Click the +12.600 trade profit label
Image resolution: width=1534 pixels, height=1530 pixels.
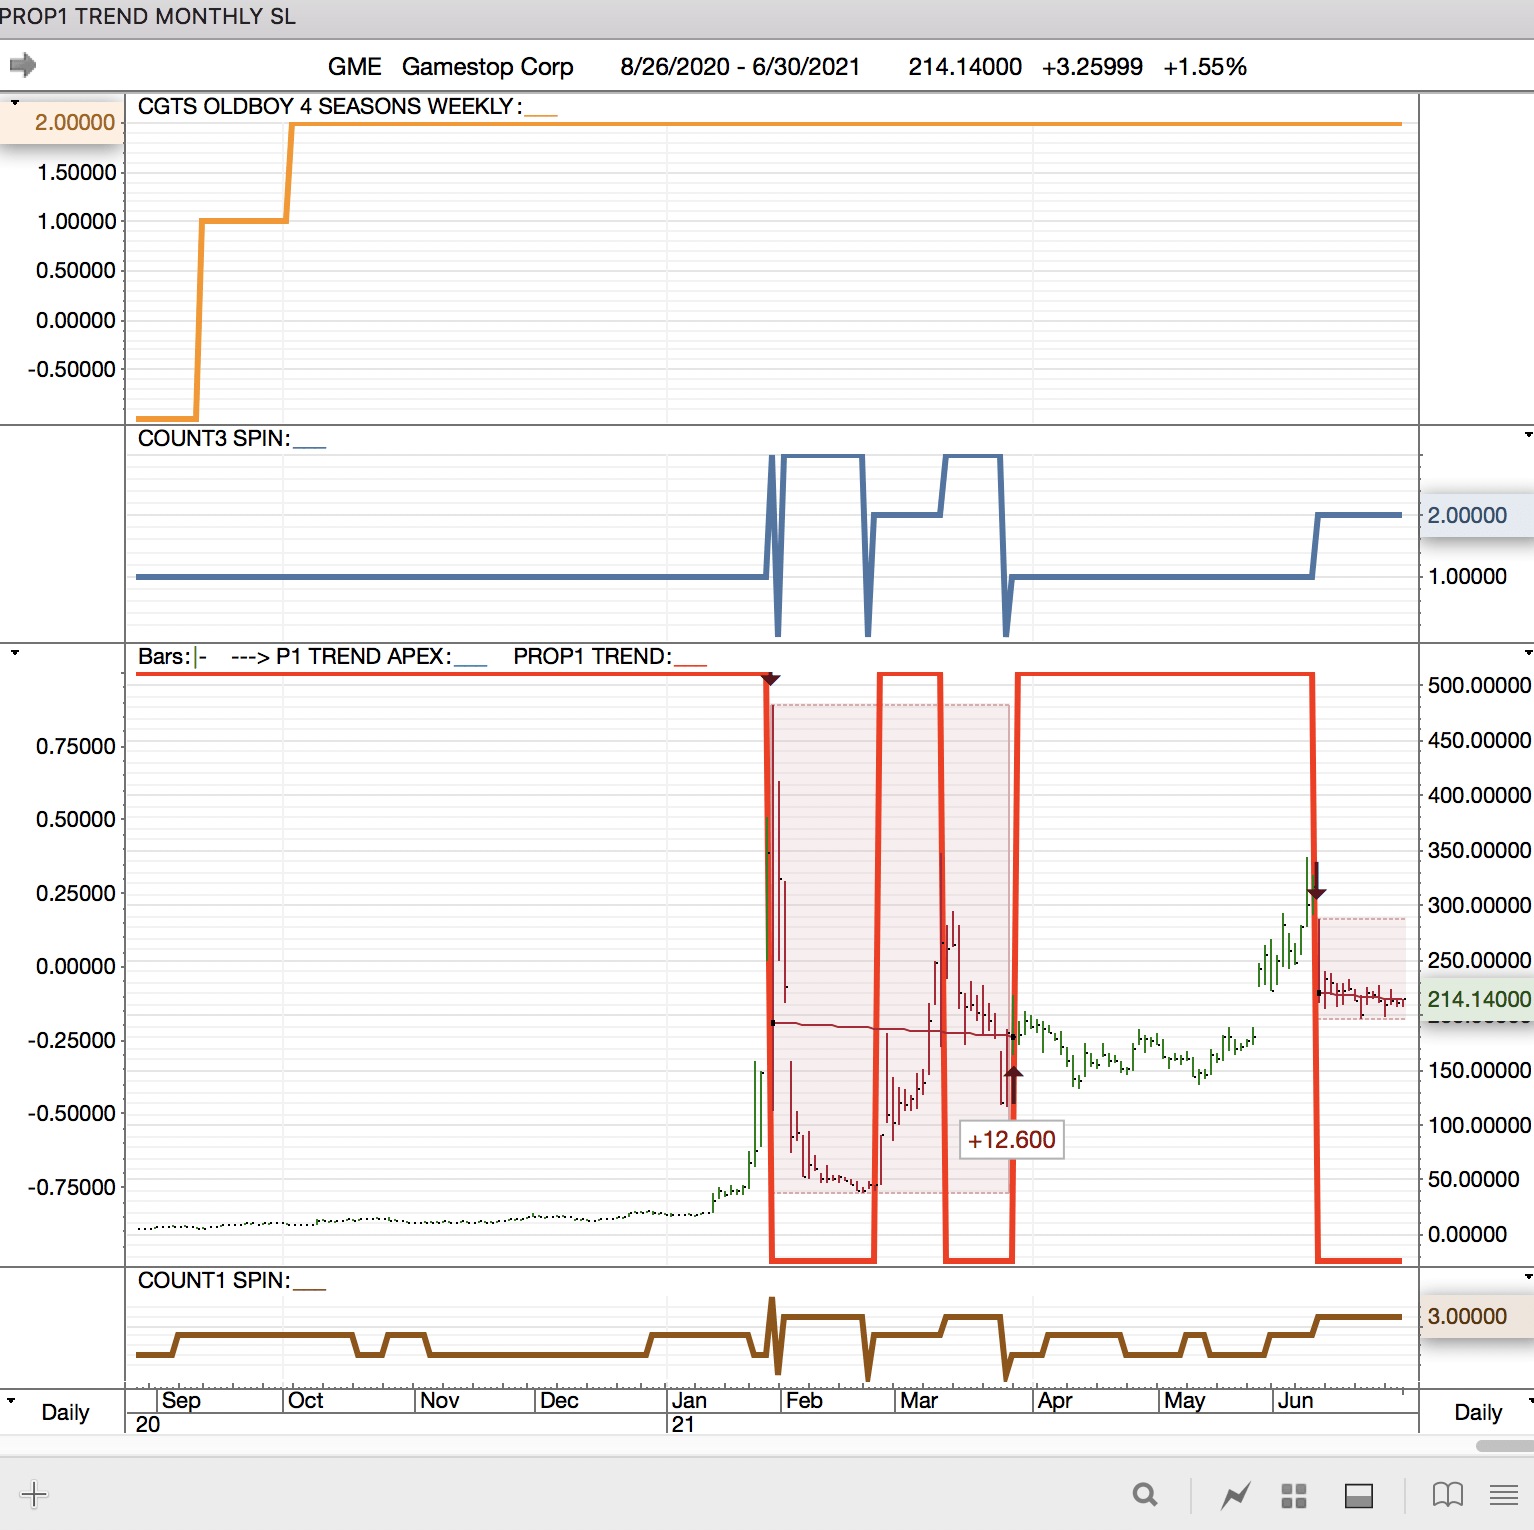coord(1011,1140)
